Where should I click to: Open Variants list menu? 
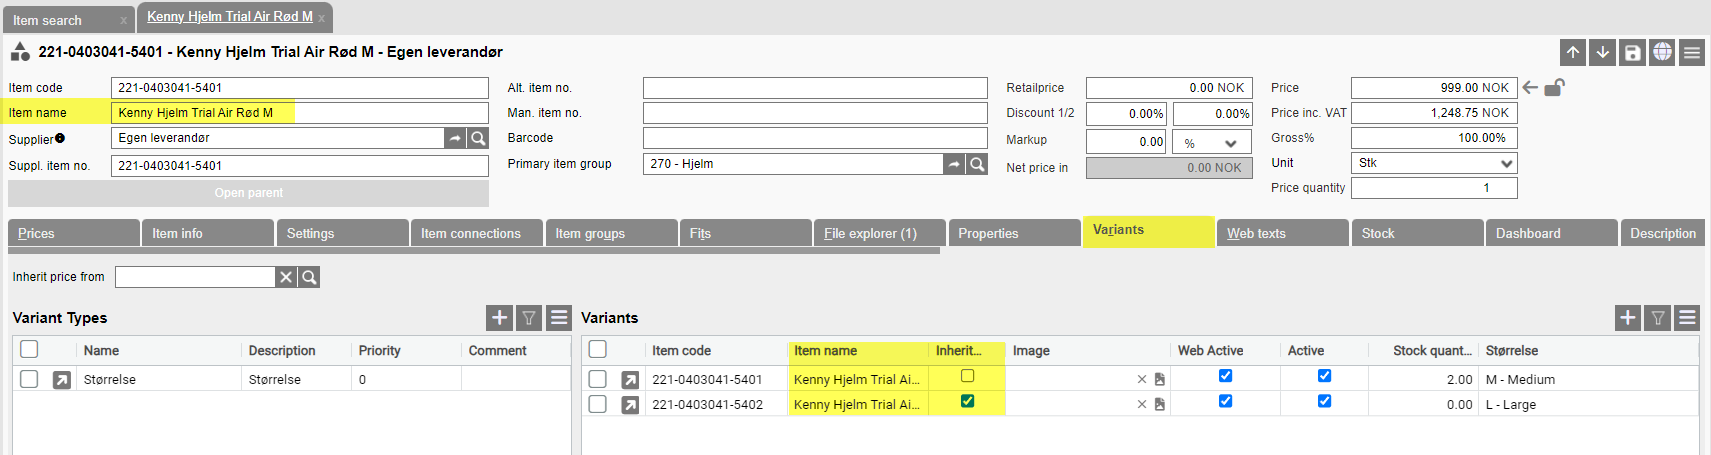pos(1688,318)
